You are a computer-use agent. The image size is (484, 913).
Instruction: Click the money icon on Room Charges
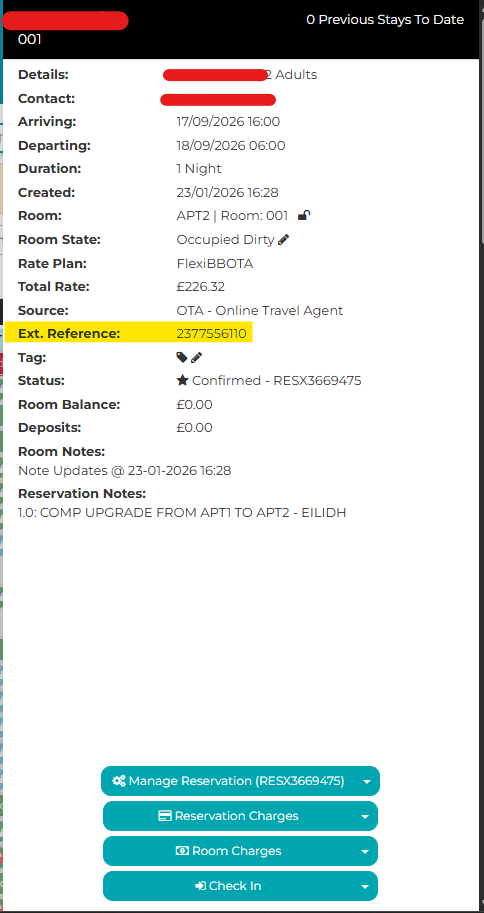pyautogui.click(x=182, y=851)
